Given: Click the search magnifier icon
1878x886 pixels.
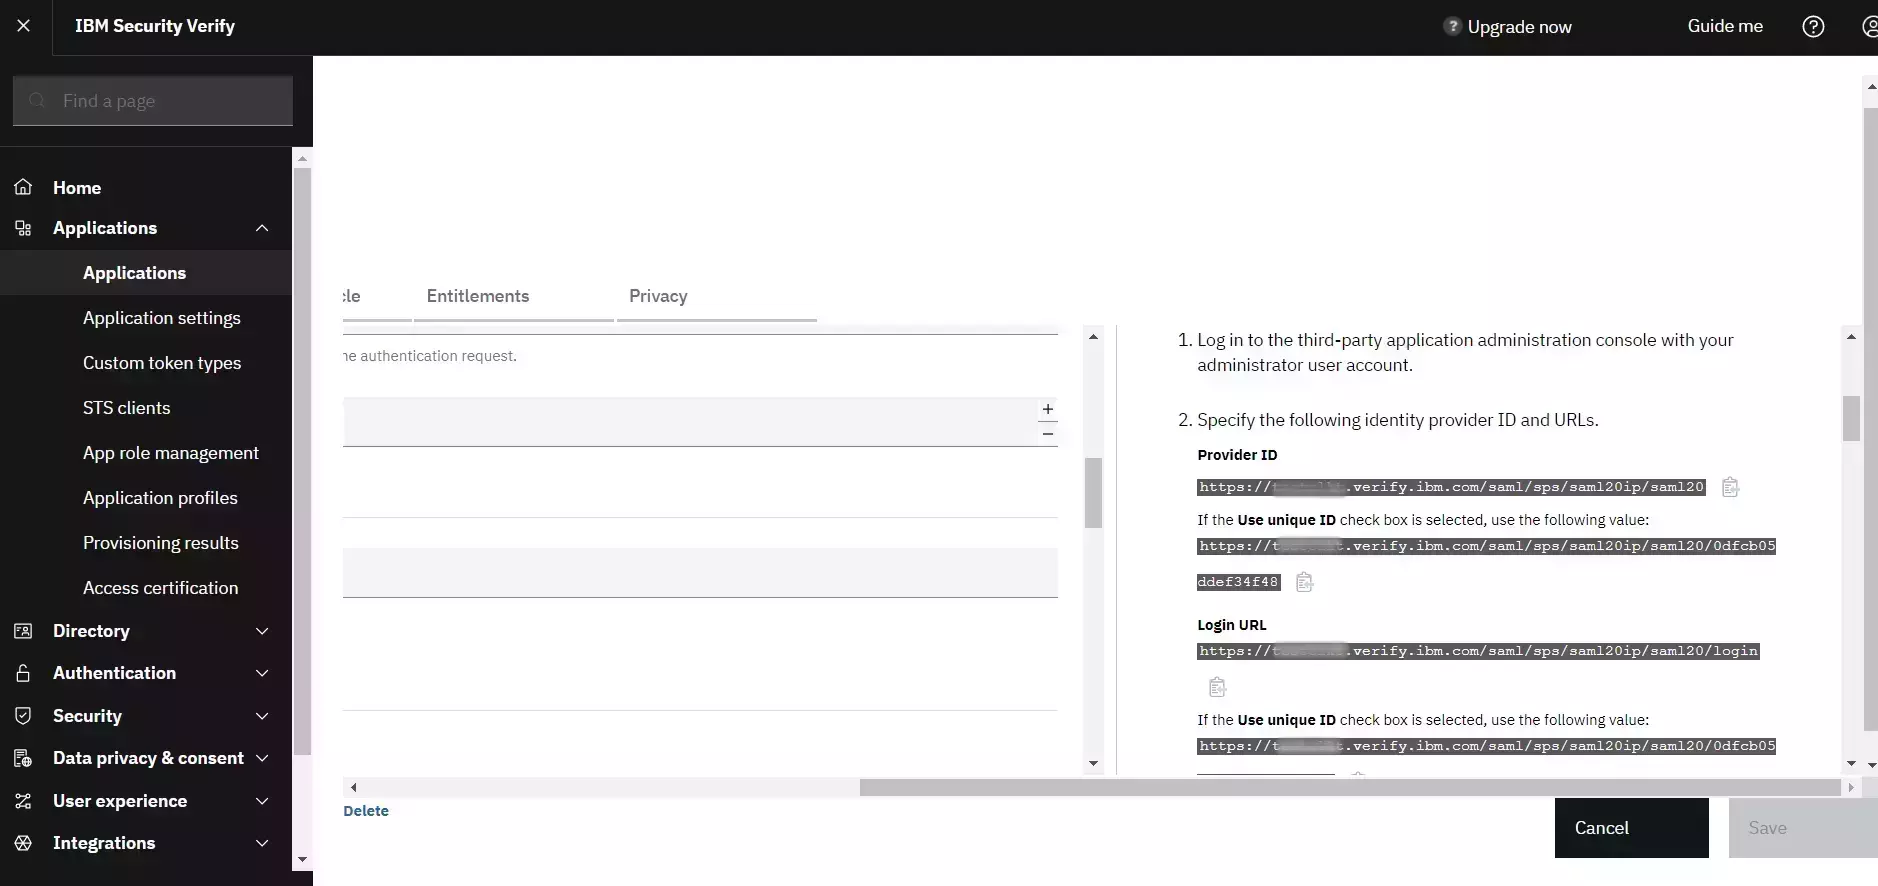Looking at the screenshot, I should click(x=38, y=101).
